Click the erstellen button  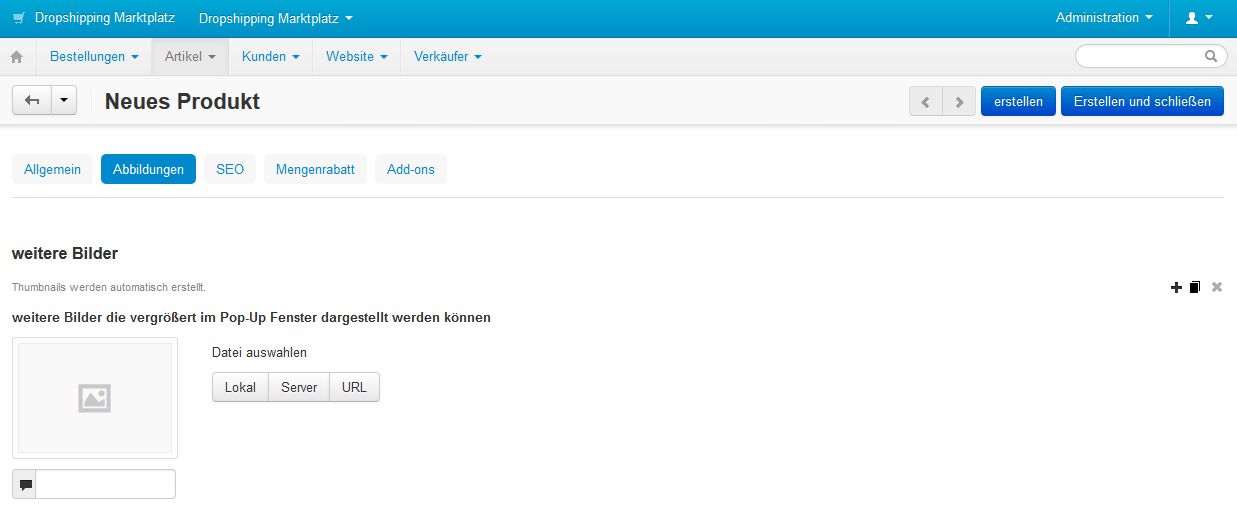(x=1018, y=101)
